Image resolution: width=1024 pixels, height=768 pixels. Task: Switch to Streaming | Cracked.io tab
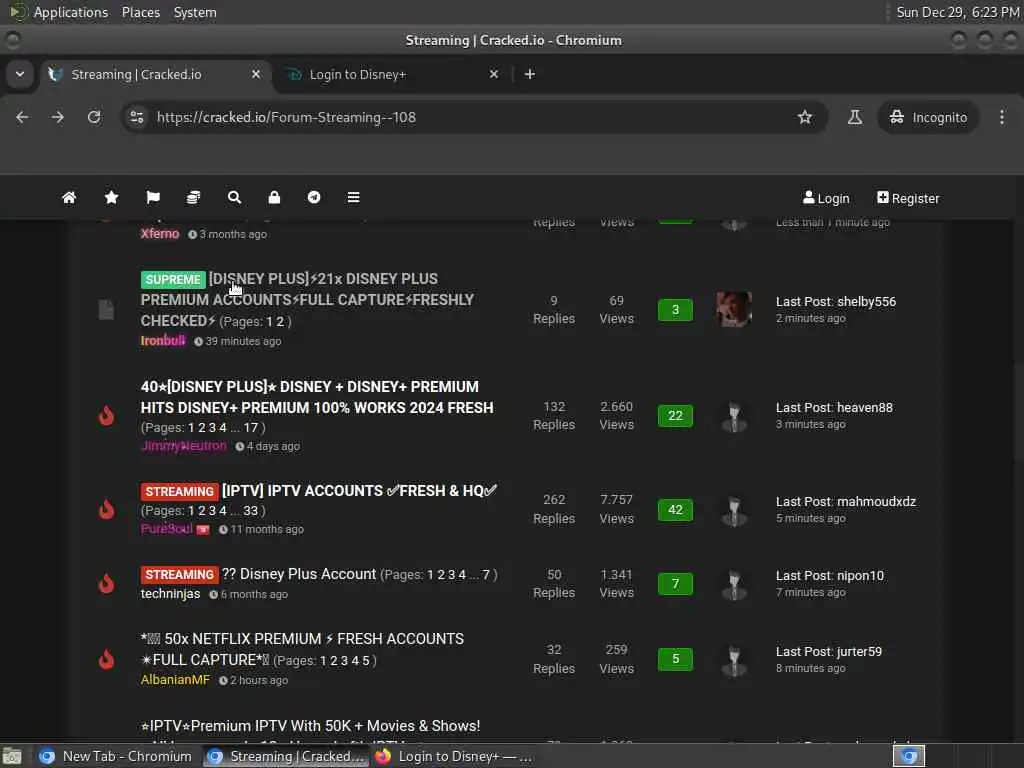point(154,74)
